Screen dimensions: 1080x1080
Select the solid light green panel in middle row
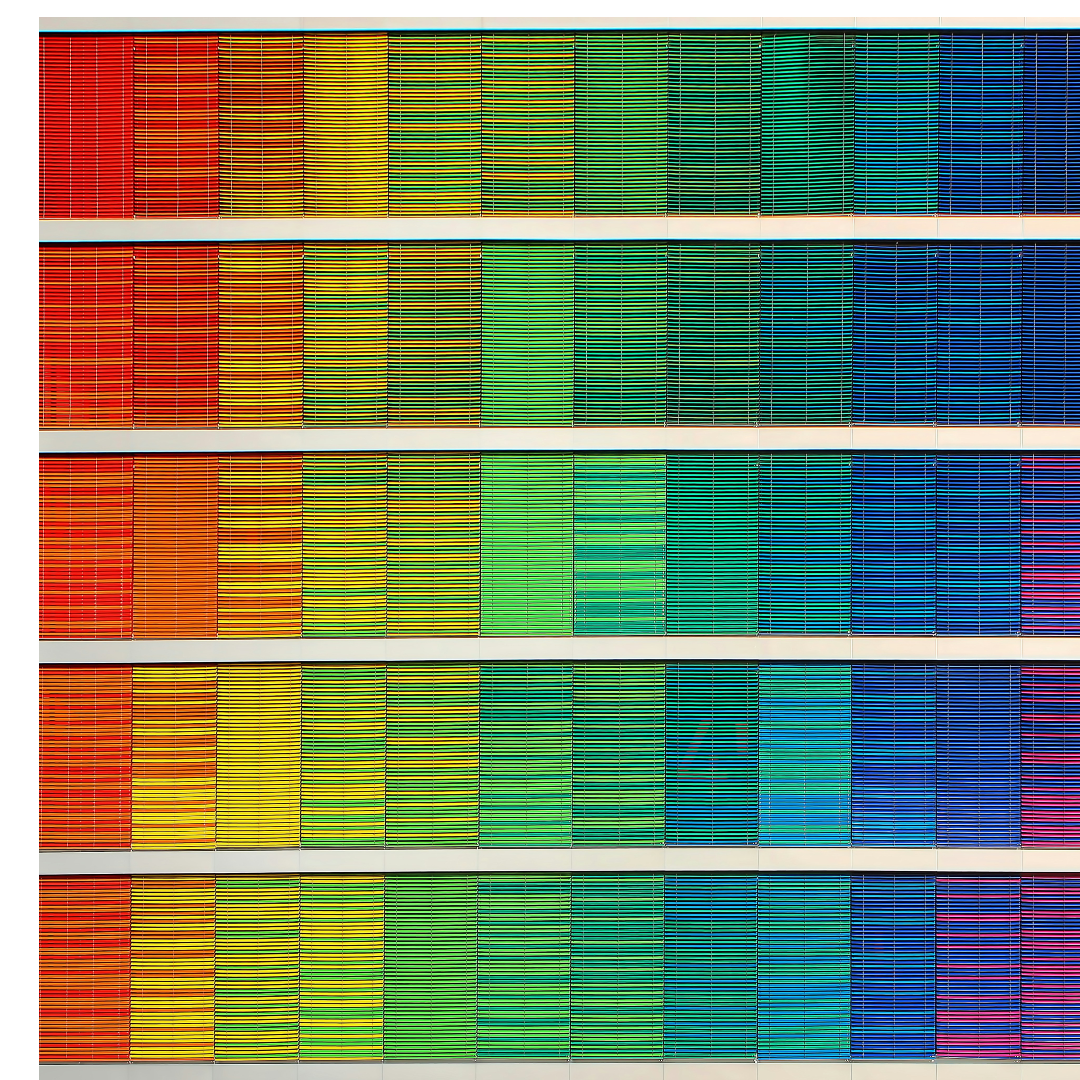(526, 545)
